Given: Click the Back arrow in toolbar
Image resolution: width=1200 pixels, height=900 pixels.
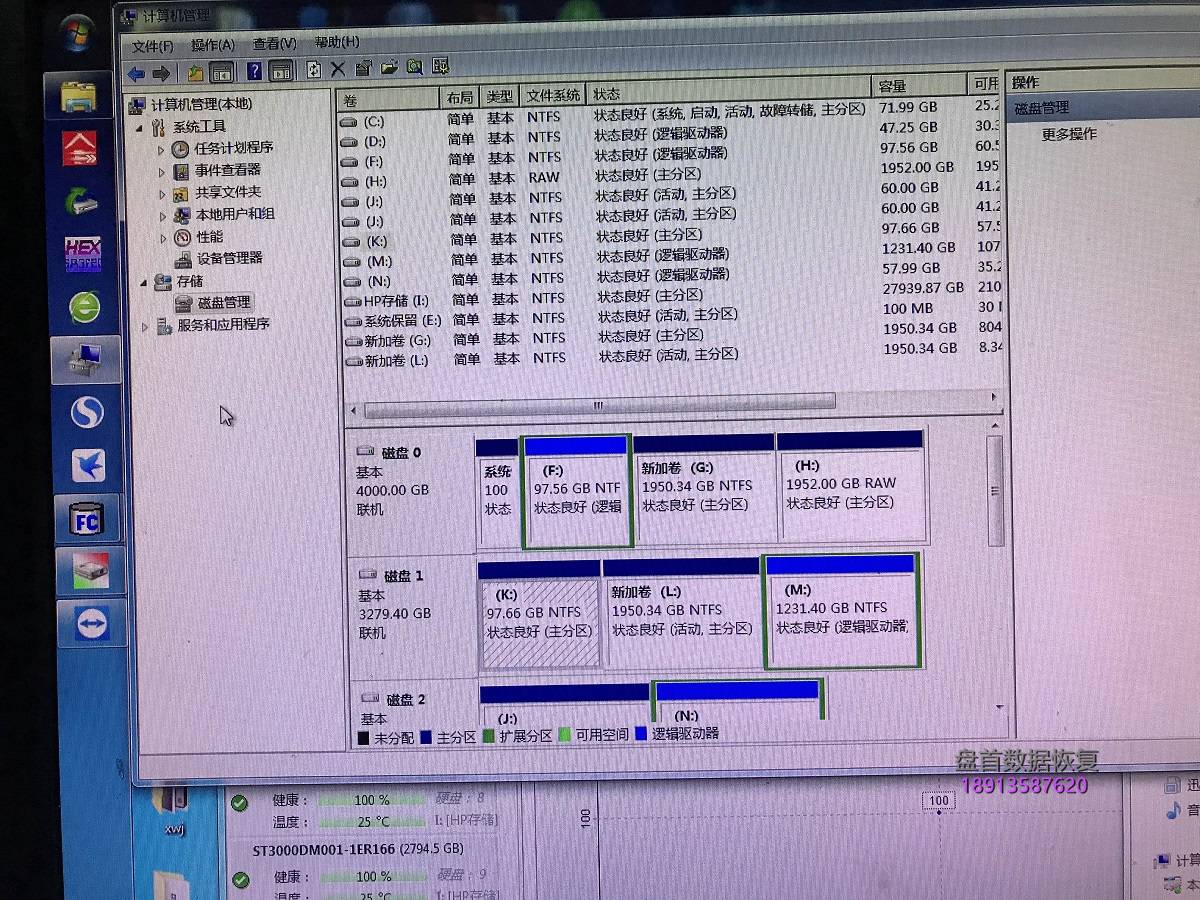Looking at the screenshot, I should click(136, 72).
